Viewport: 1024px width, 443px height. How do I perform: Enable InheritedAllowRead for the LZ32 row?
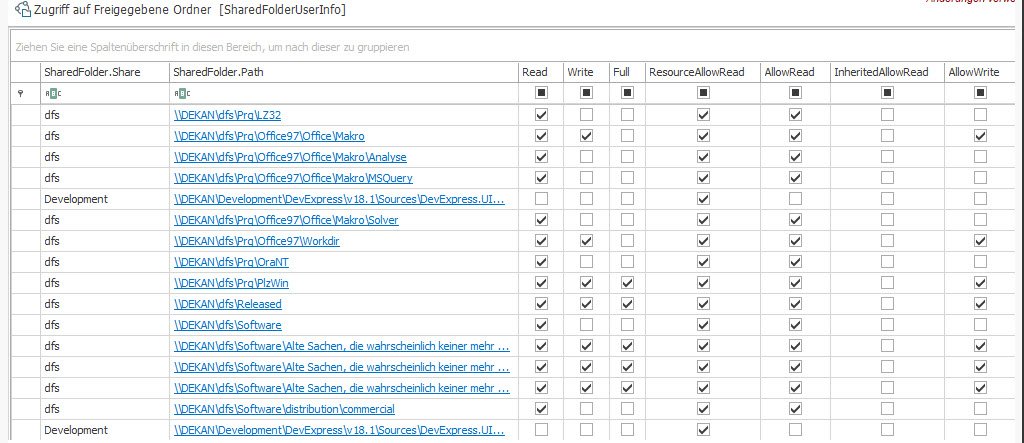(887, 115)
